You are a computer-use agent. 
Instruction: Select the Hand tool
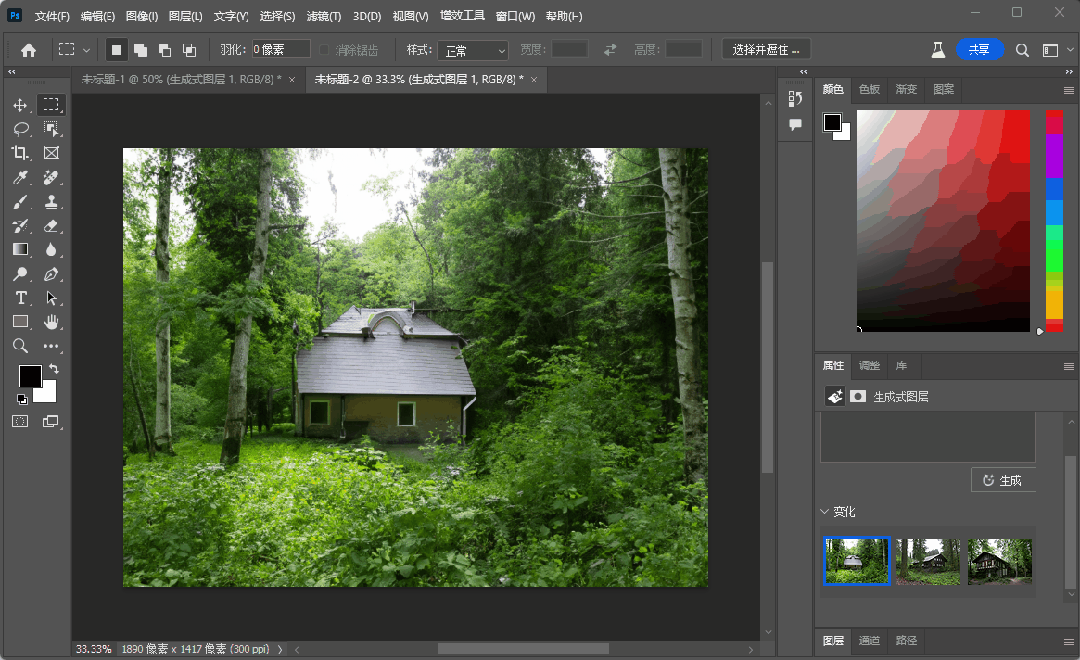click(51, 322)
